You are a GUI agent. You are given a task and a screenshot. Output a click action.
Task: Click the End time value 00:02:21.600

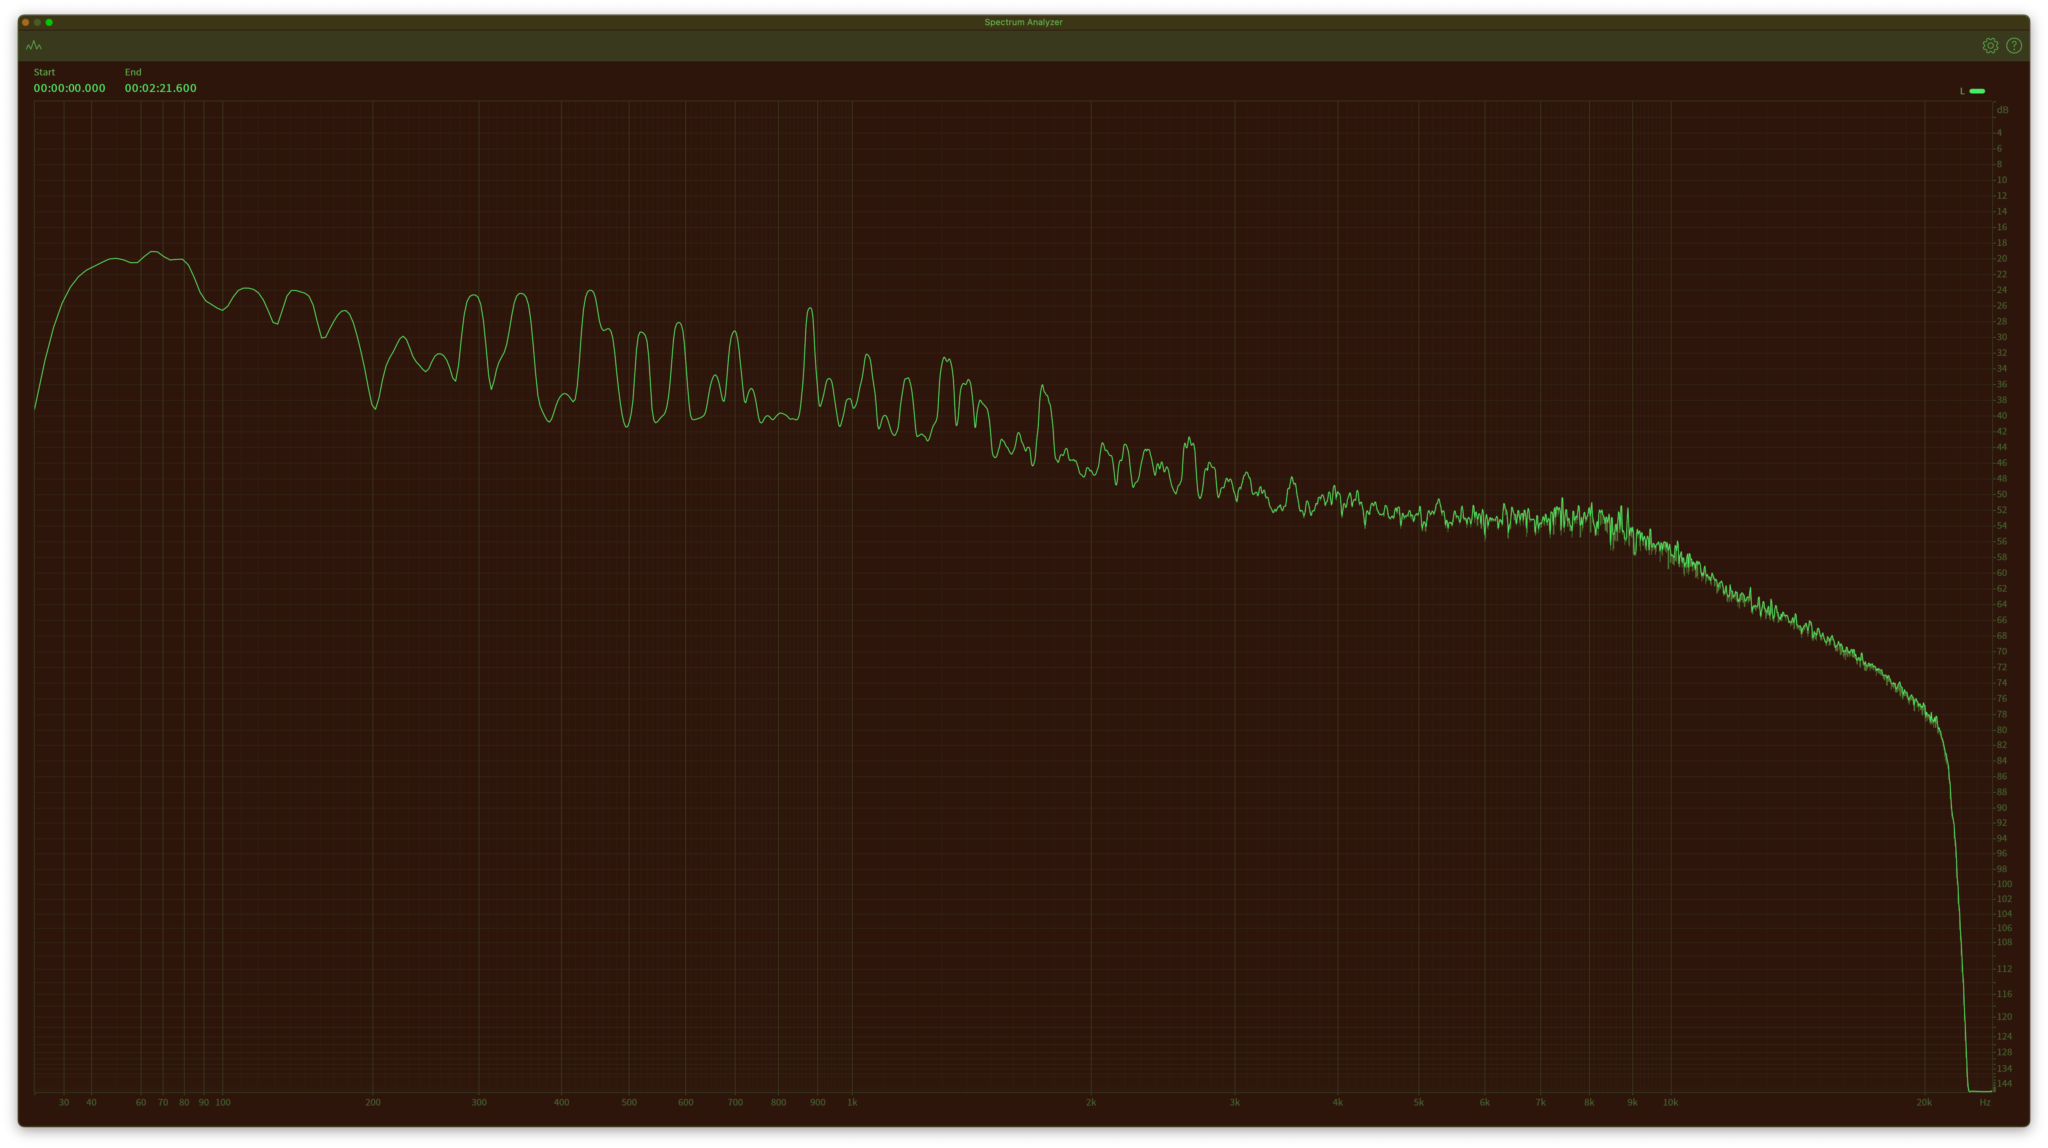(x=160, y=88)
